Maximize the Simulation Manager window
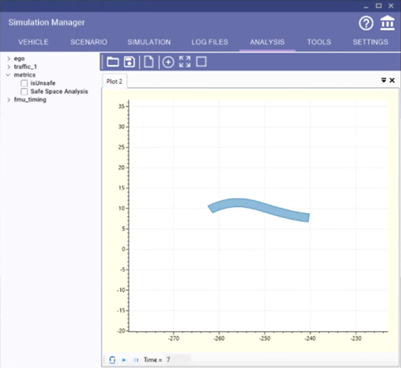 [379, 6]
